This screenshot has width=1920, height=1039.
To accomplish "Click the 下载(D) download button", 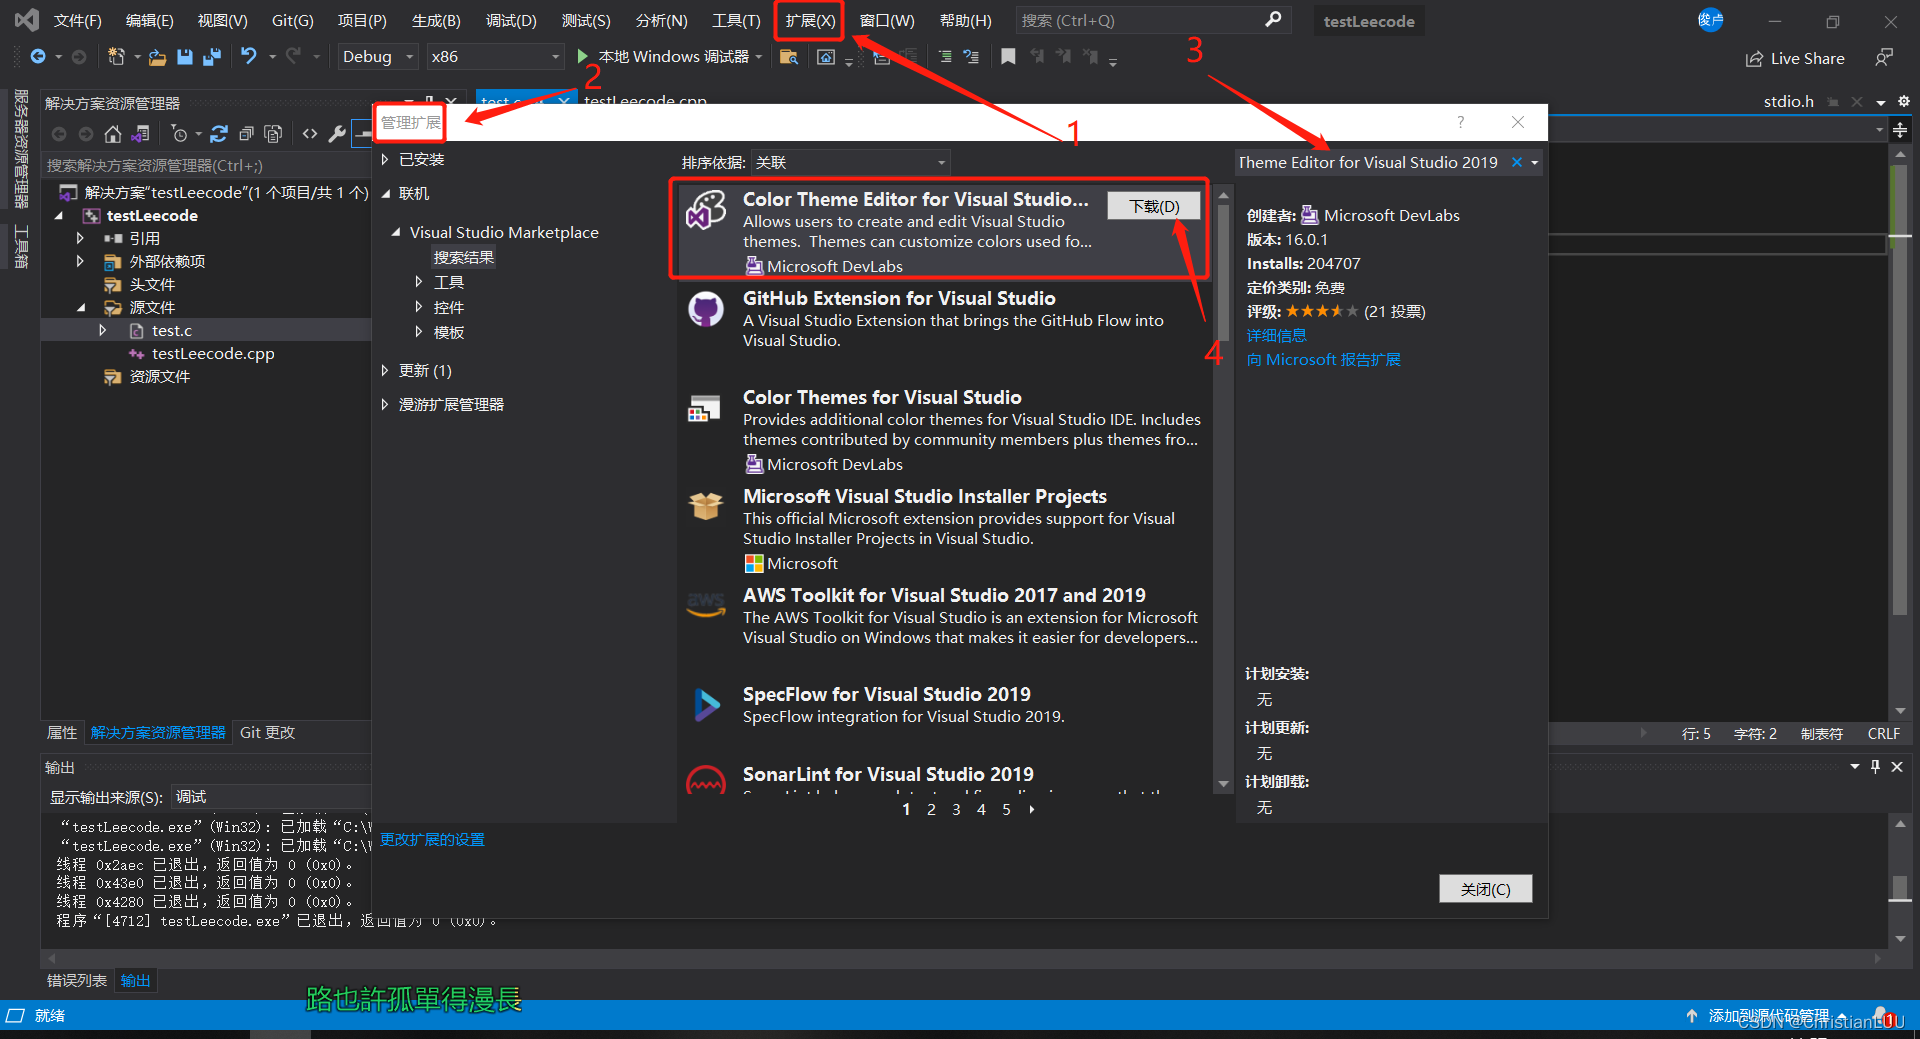I will pyautogui.click(x=1155, y=206).
